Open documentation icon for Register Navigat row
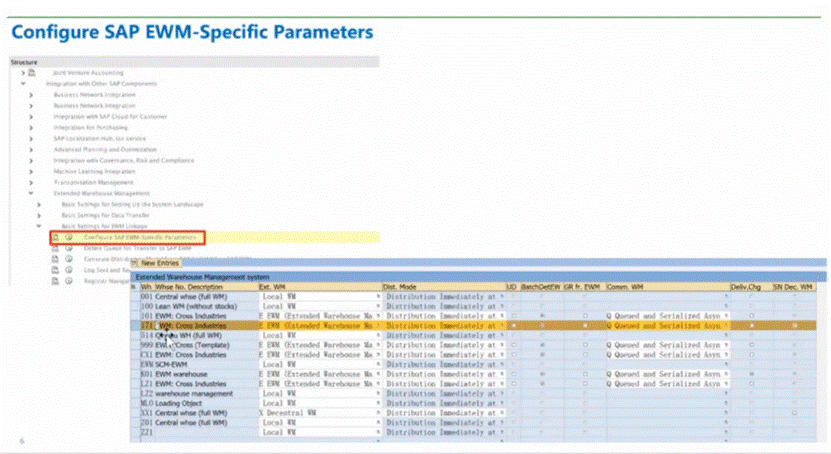This screenshot has height=454, width=831. tap(55, 281)
